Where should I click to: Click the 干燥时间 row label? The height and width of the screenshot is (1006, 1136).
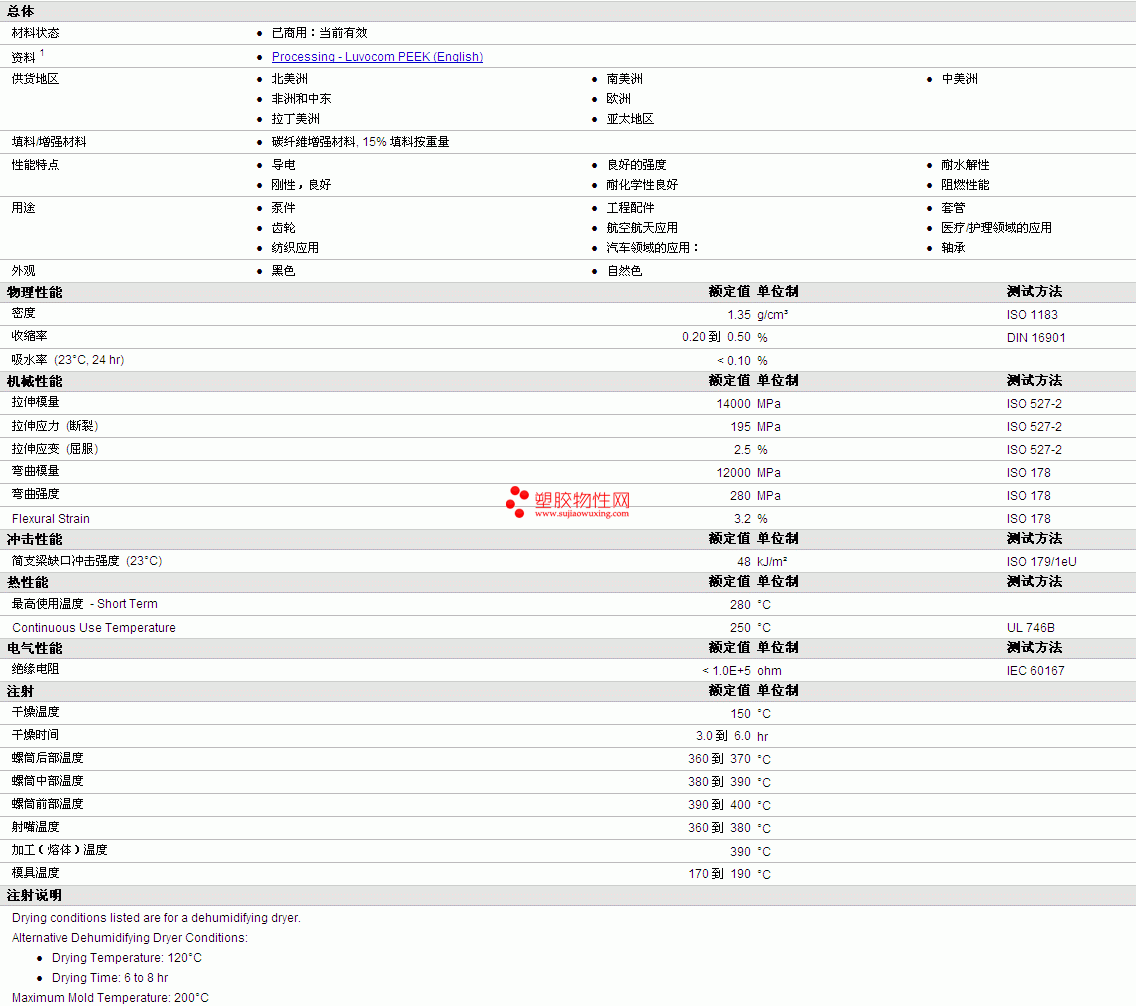(x=36, y=735)
